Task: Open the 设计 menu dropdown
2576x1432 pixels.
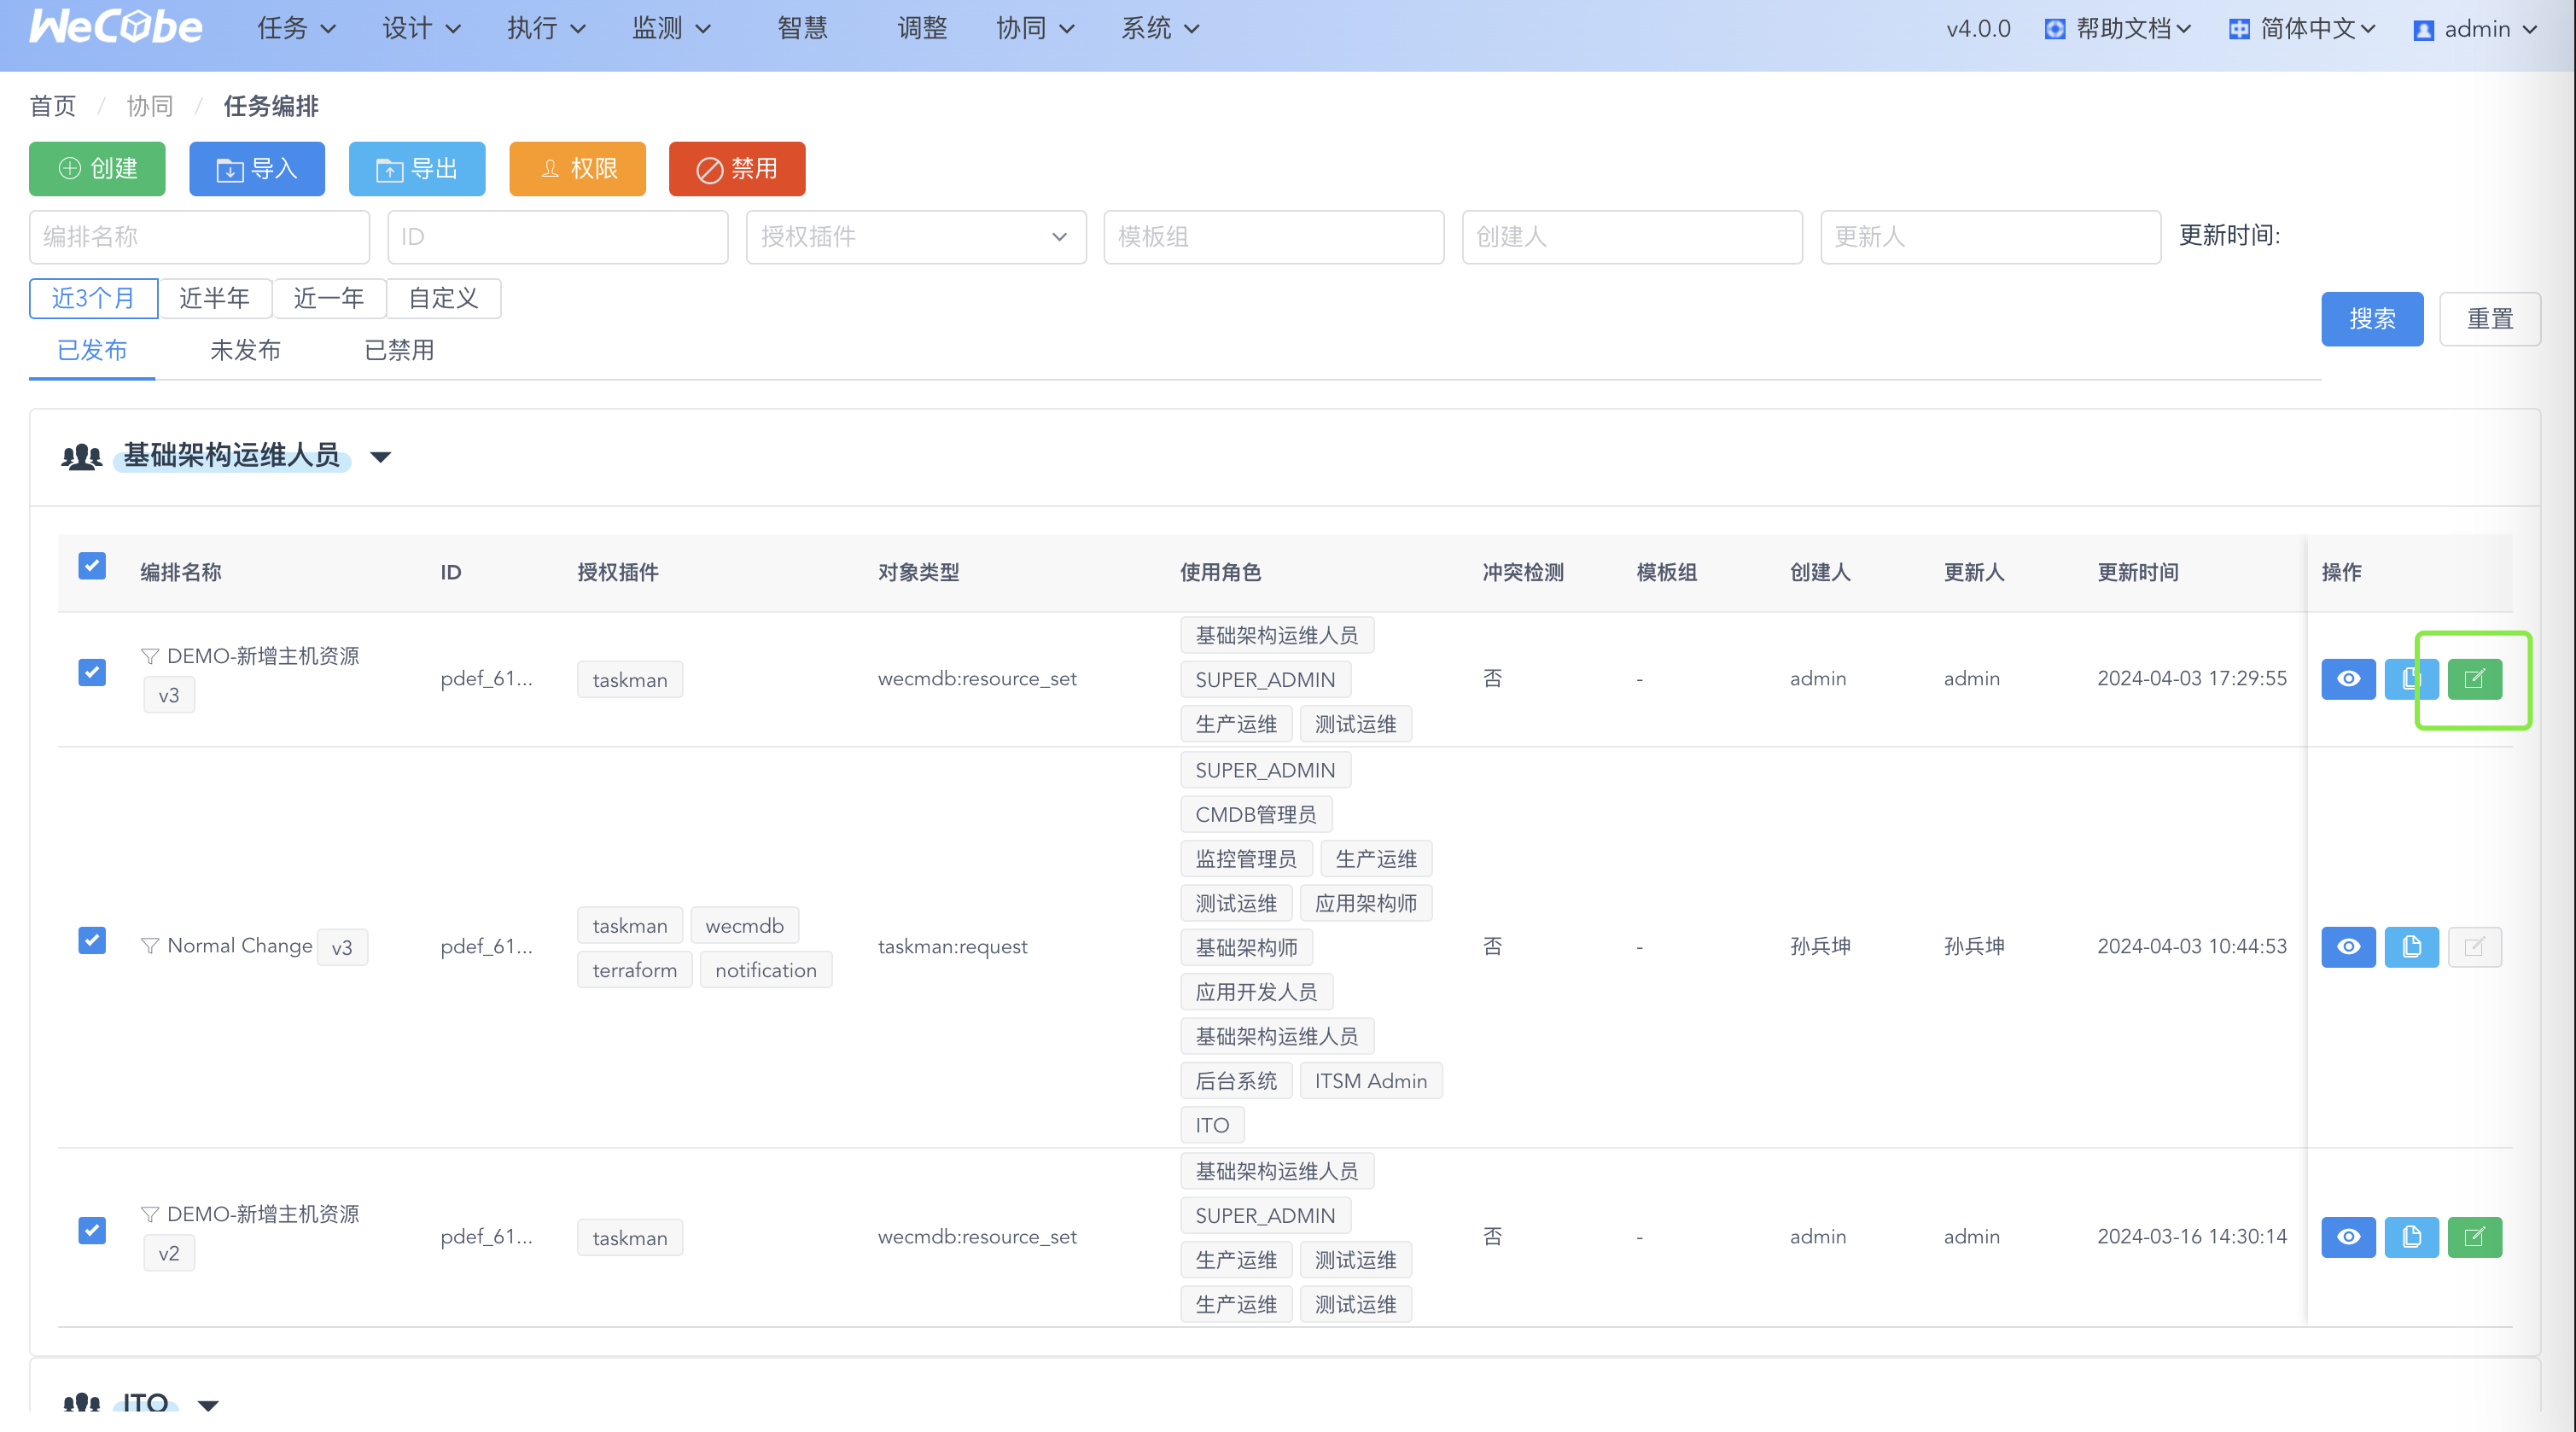Action: [x=421, y=28]
